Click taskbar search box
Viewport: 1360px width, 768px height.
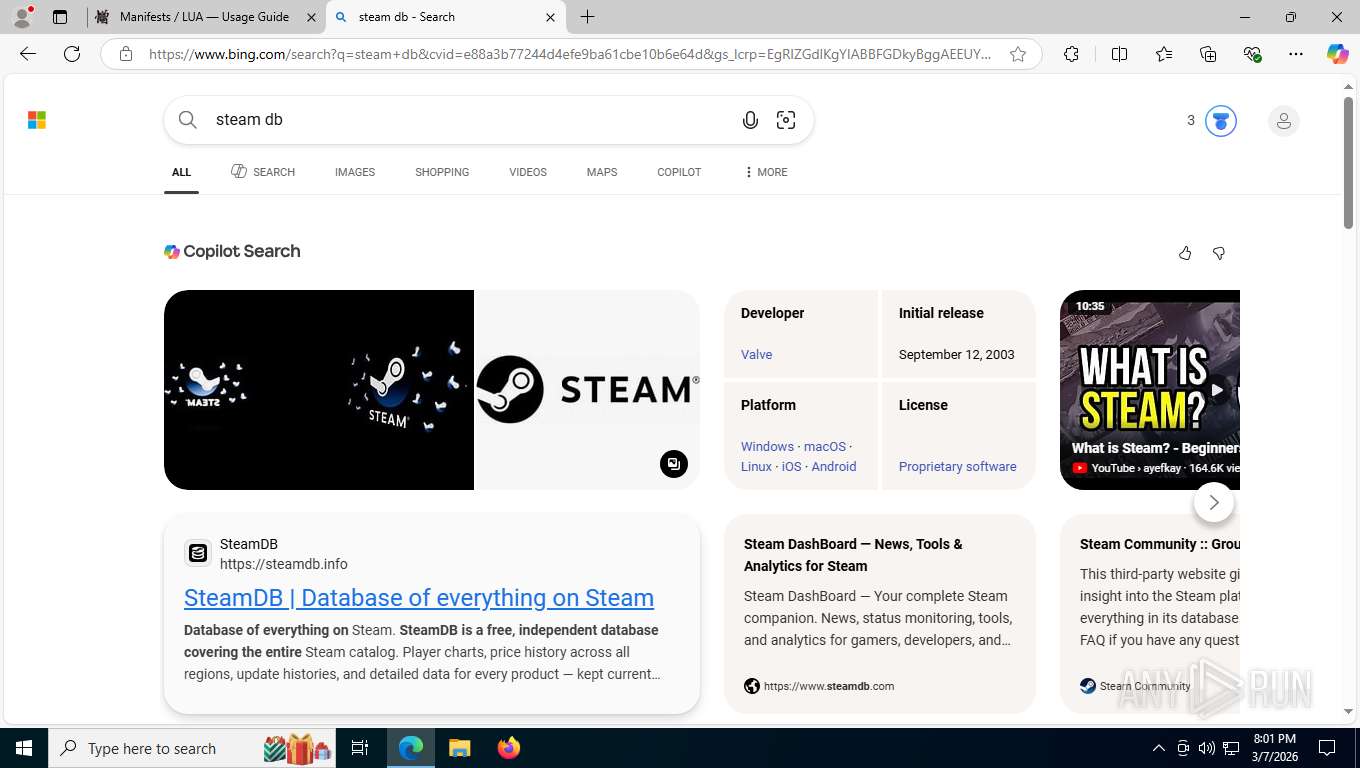192,748
